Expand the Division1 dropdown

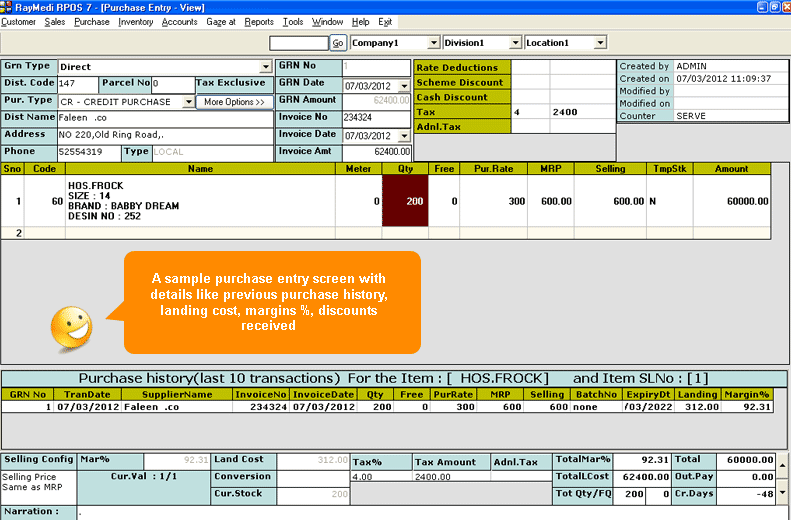[515, 43]
